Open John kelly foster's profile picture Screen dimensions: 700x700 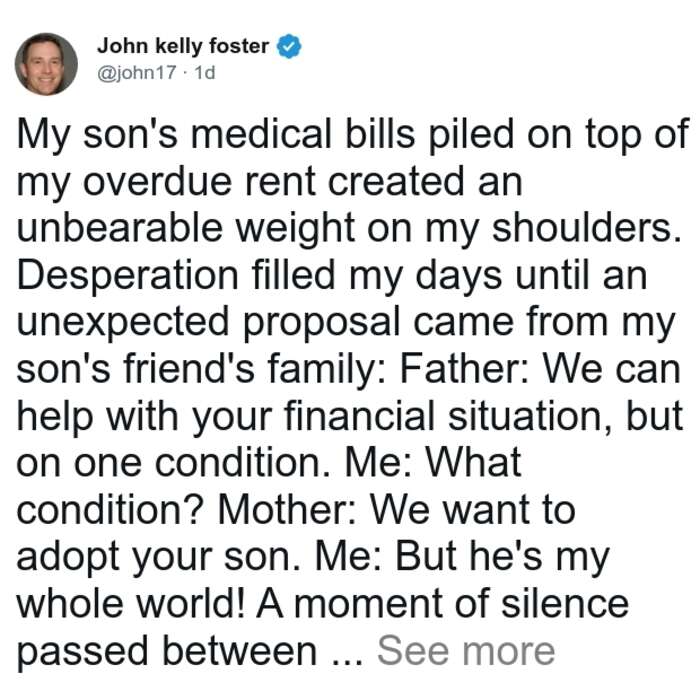46,64
